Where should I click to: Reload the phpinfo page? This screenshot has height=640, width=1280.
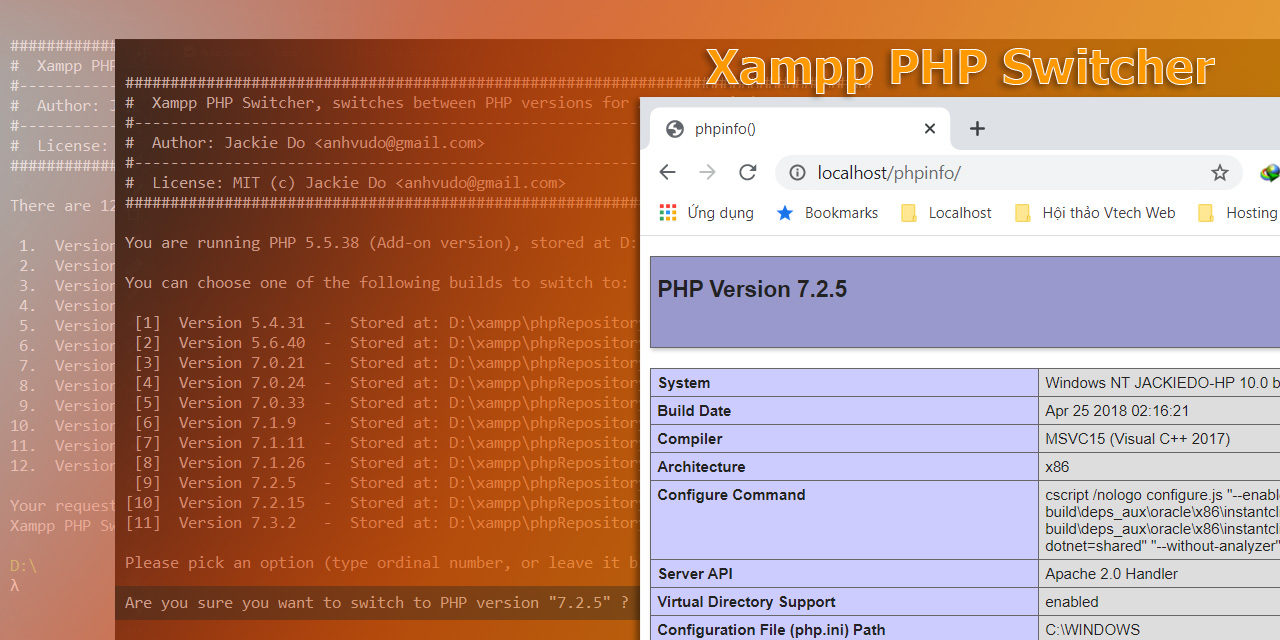(x=747, y=172)
